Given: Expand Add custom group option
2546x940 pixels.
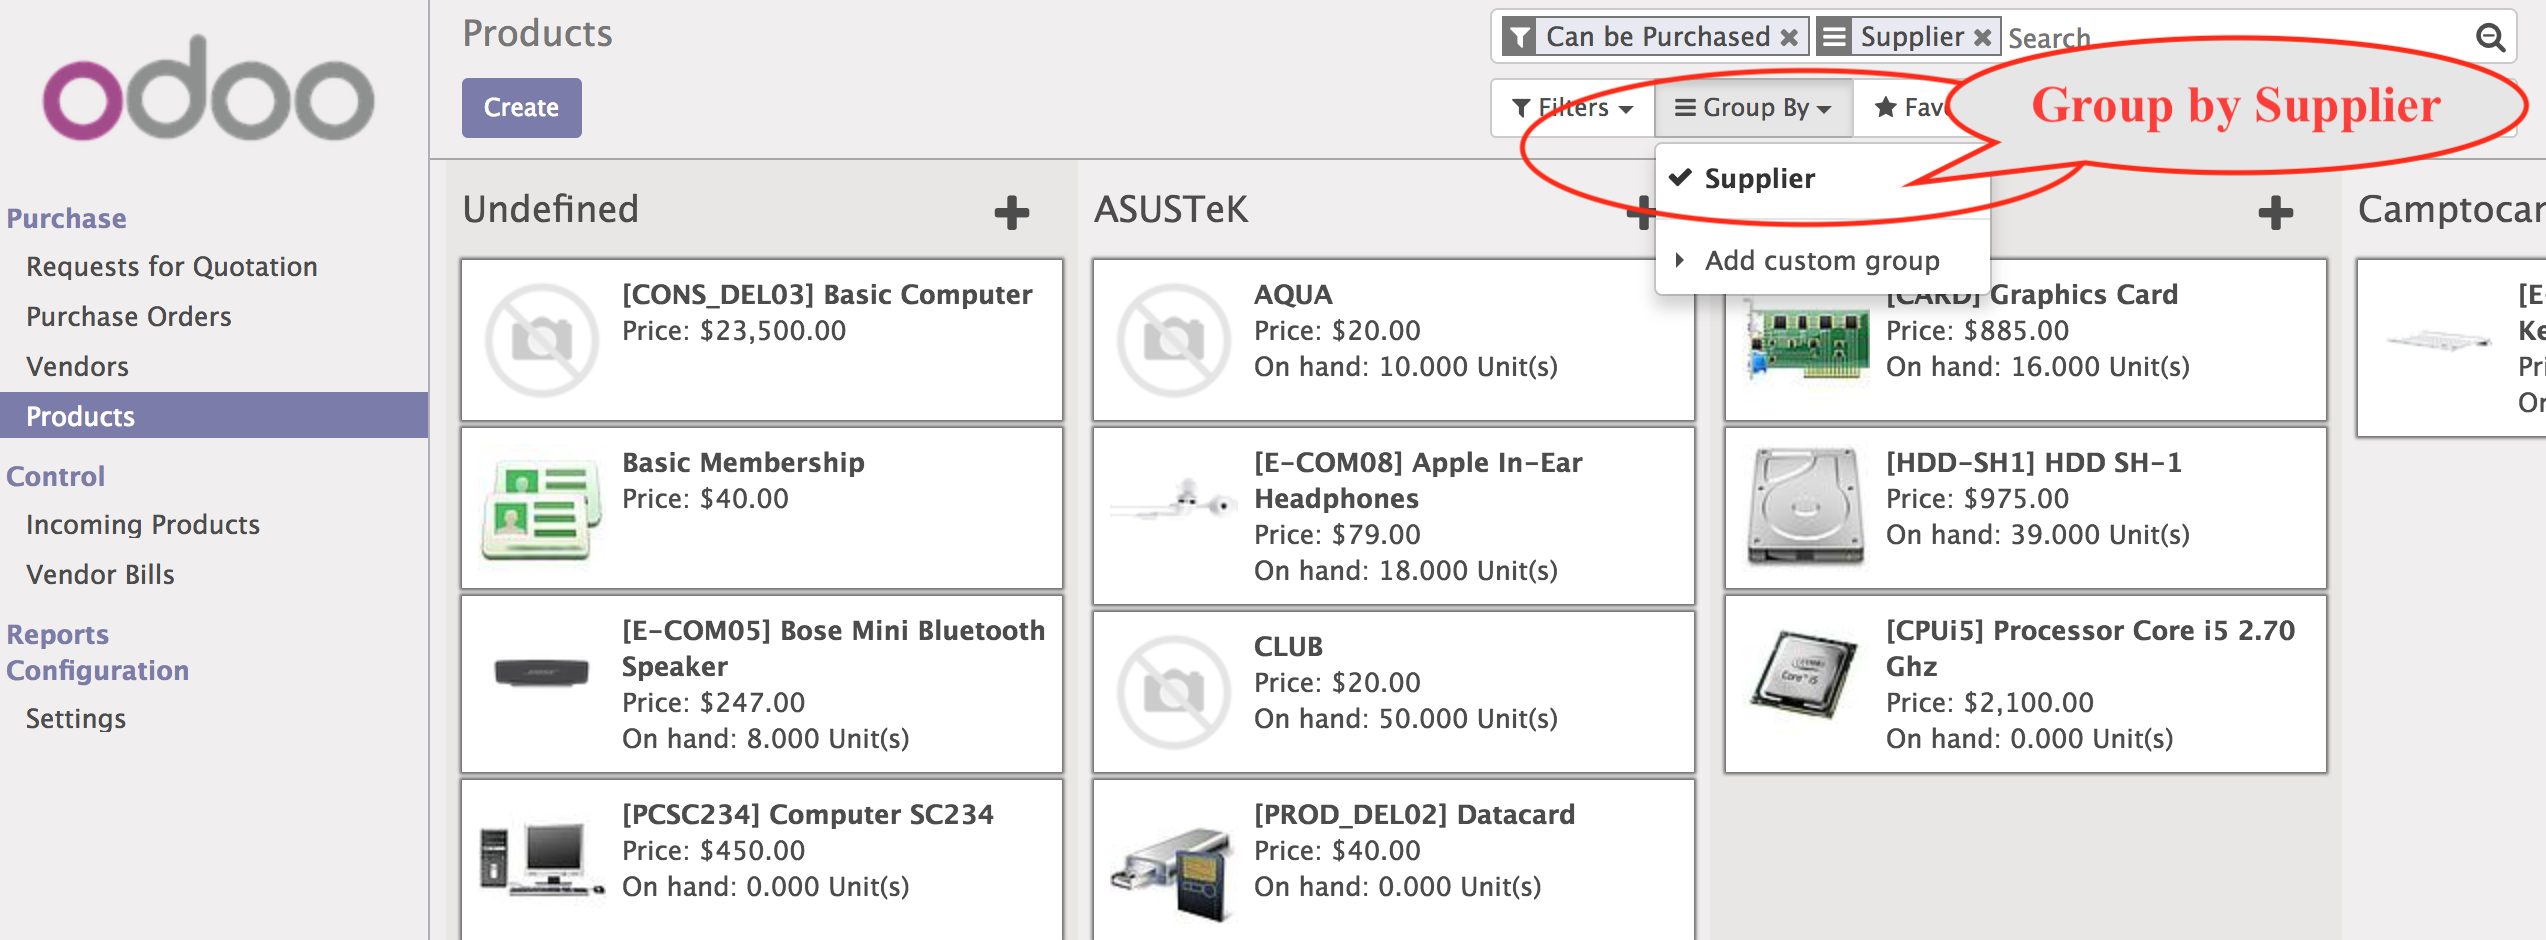Looking at the screenshot, I should pos(1822,261).
